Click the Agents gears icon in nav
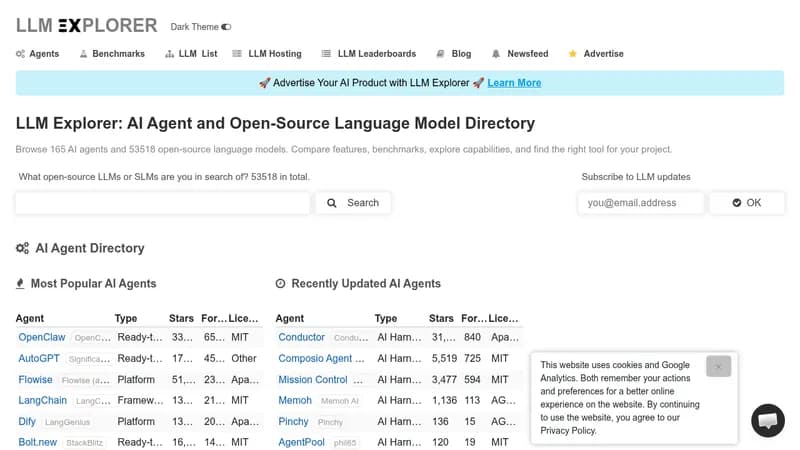Image resolution: width=800 pixels, height=450 pixels. pos(20,54)
